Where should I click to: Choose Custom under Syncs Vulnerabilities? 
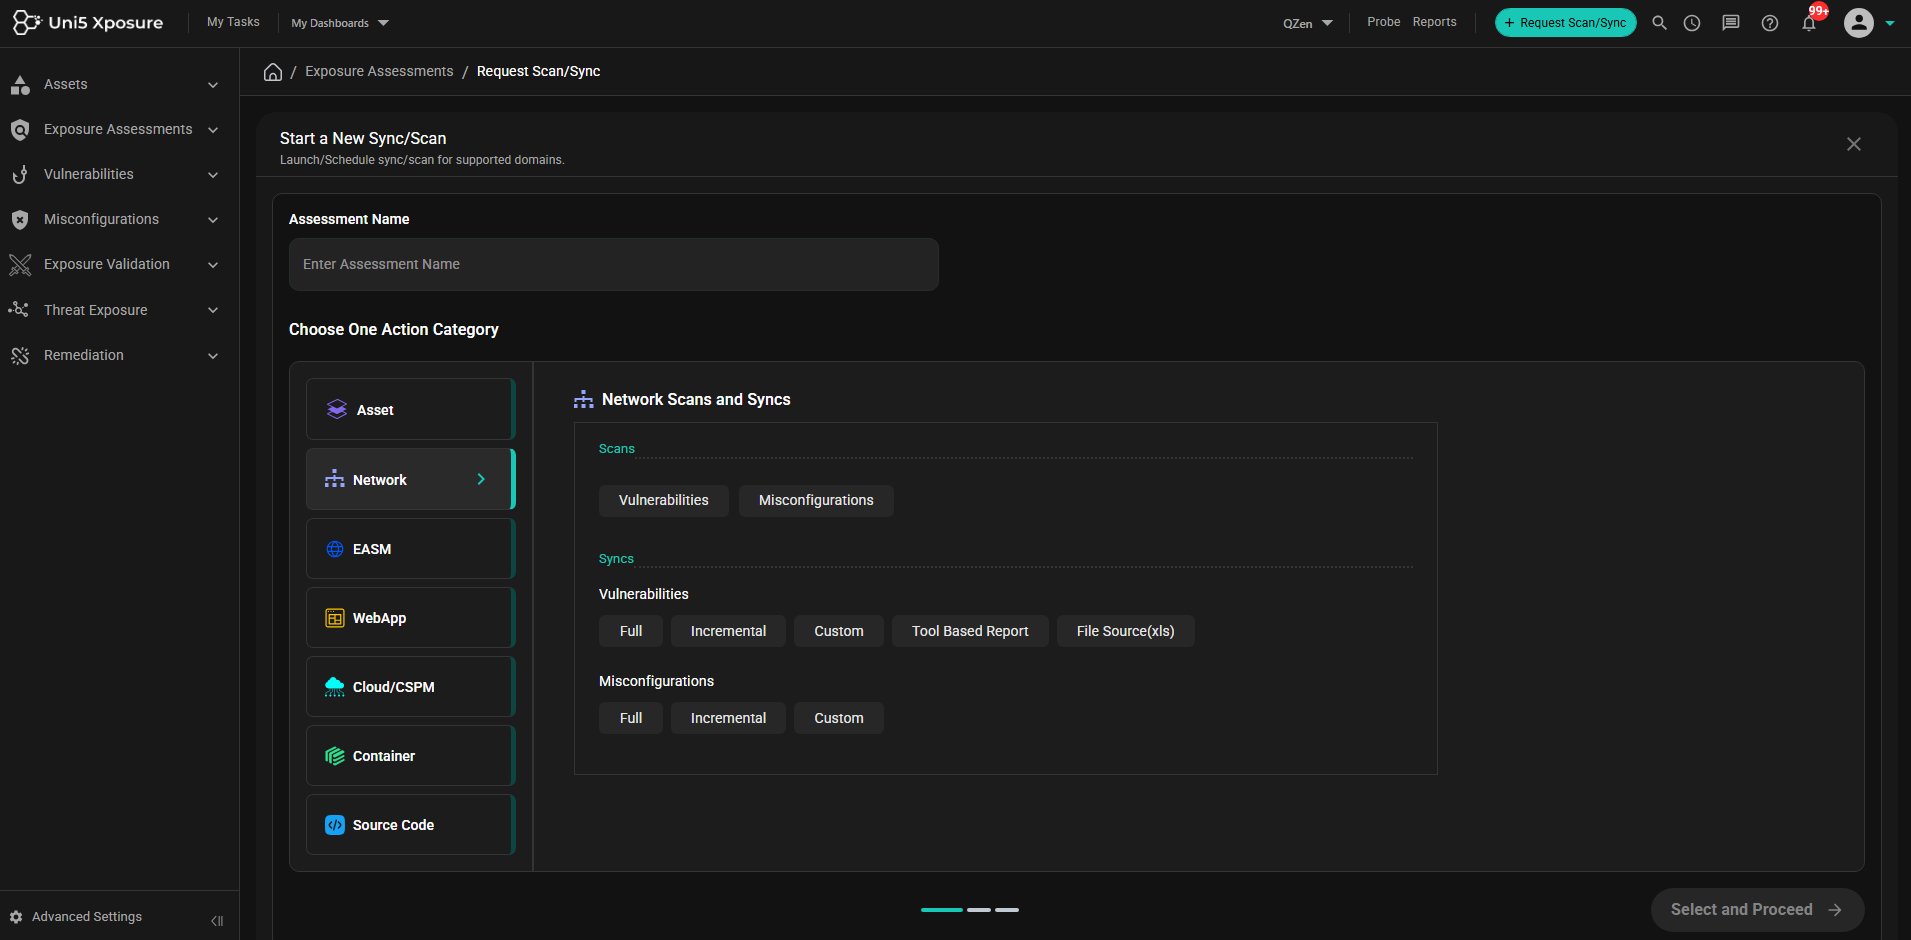839,631
